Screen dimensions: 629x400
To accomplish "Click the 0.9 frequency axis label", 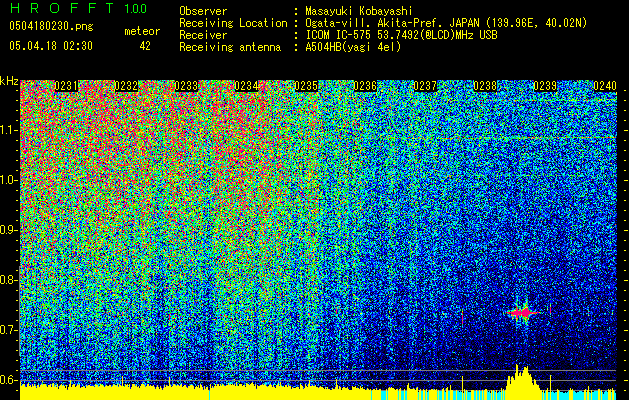I will pyautogui.click(x=9, y=230).
